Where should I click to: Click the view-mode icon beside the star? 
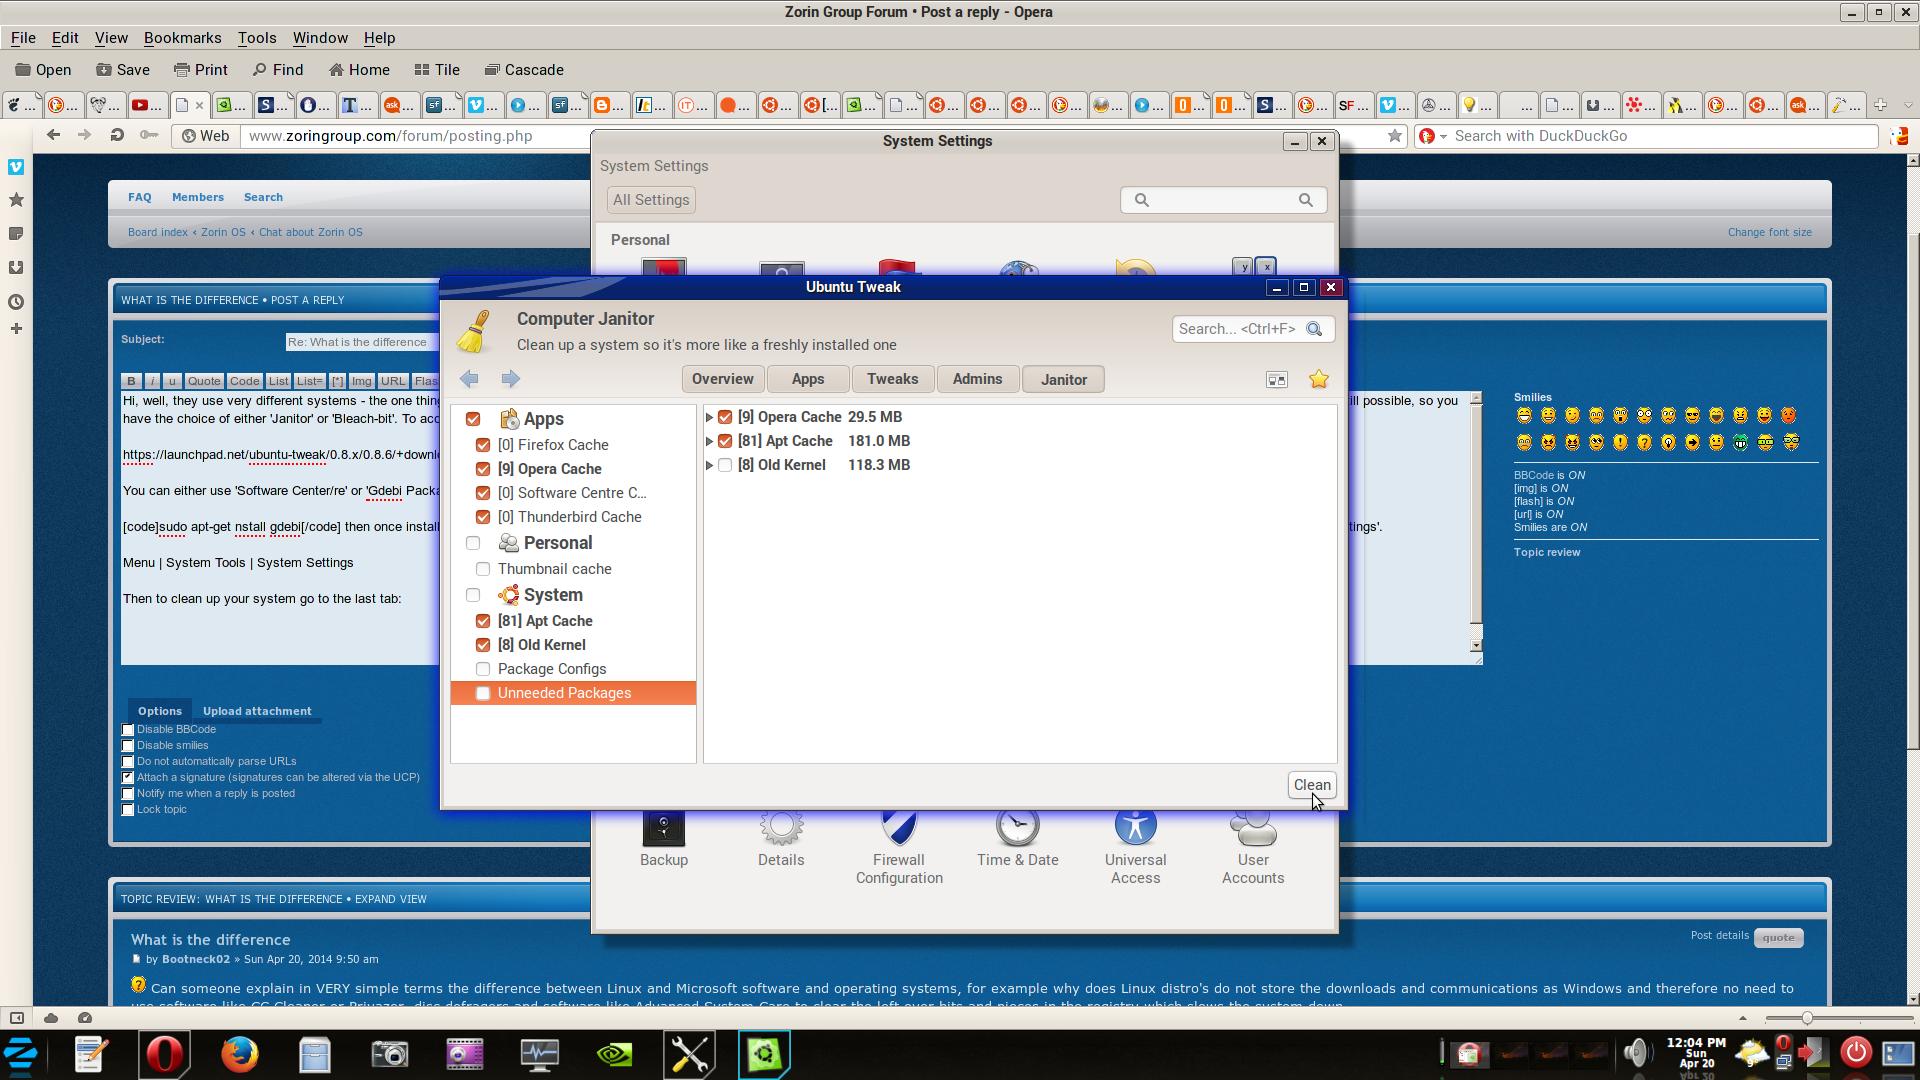[x=1277, y=380]
